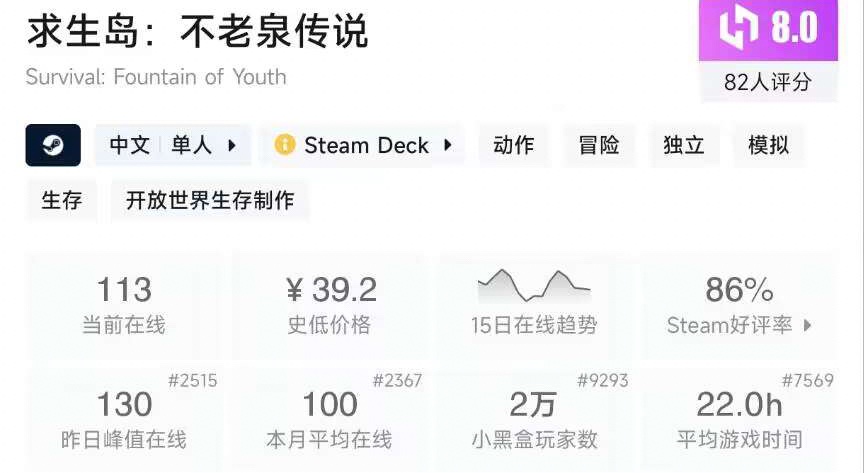
Task: Open the 8.0 rating score badge
Action: click(768, 29)
